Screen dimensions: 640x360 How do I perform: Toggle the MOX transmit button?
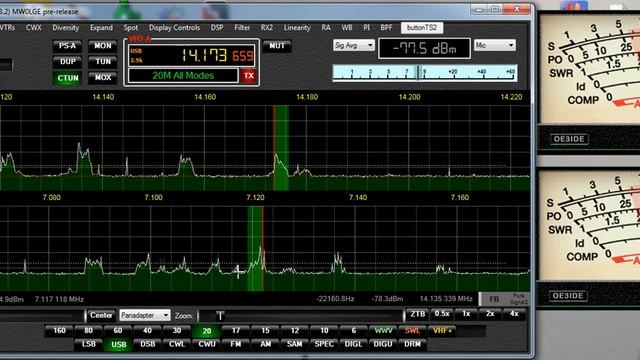coord(102,78)
